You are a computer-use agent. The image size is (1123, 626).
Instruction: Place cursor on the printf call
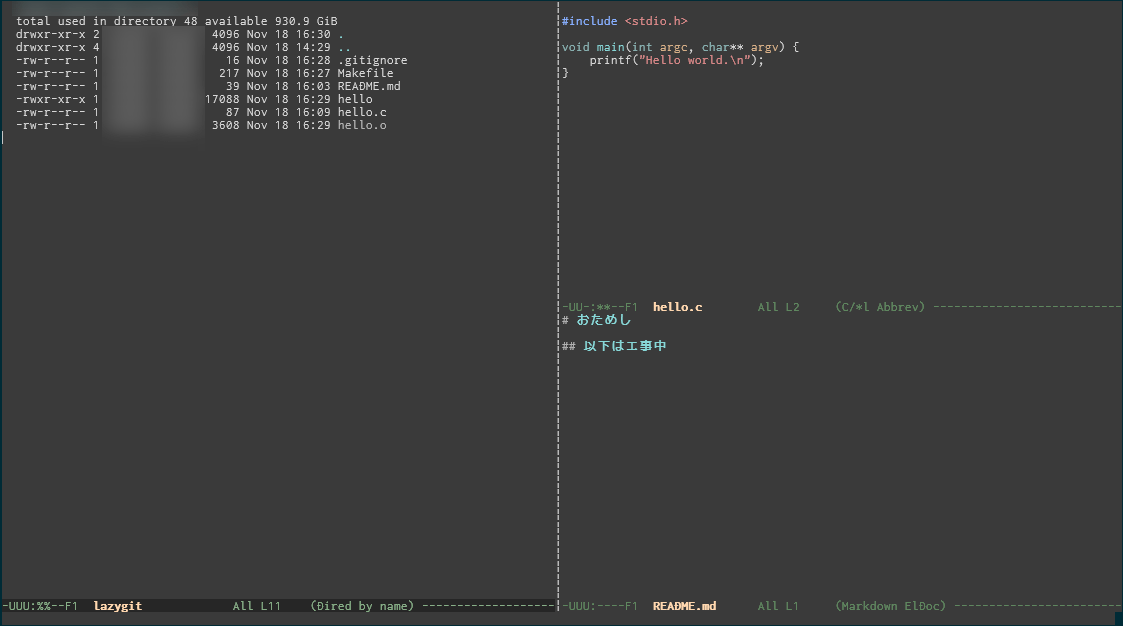610,60
